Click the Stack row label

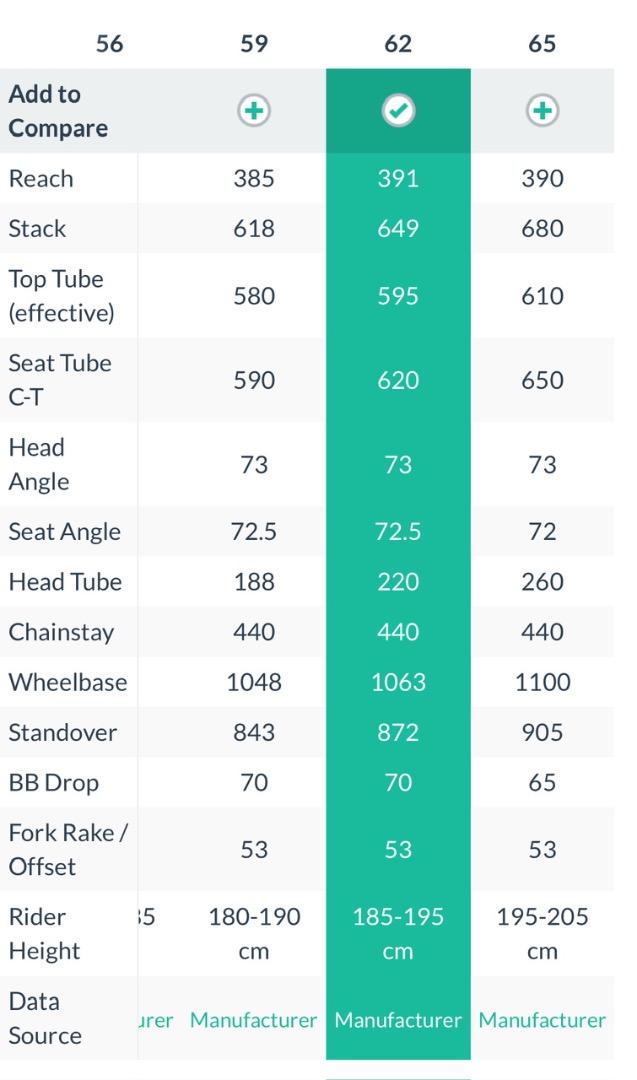click(x=37, y=229)
